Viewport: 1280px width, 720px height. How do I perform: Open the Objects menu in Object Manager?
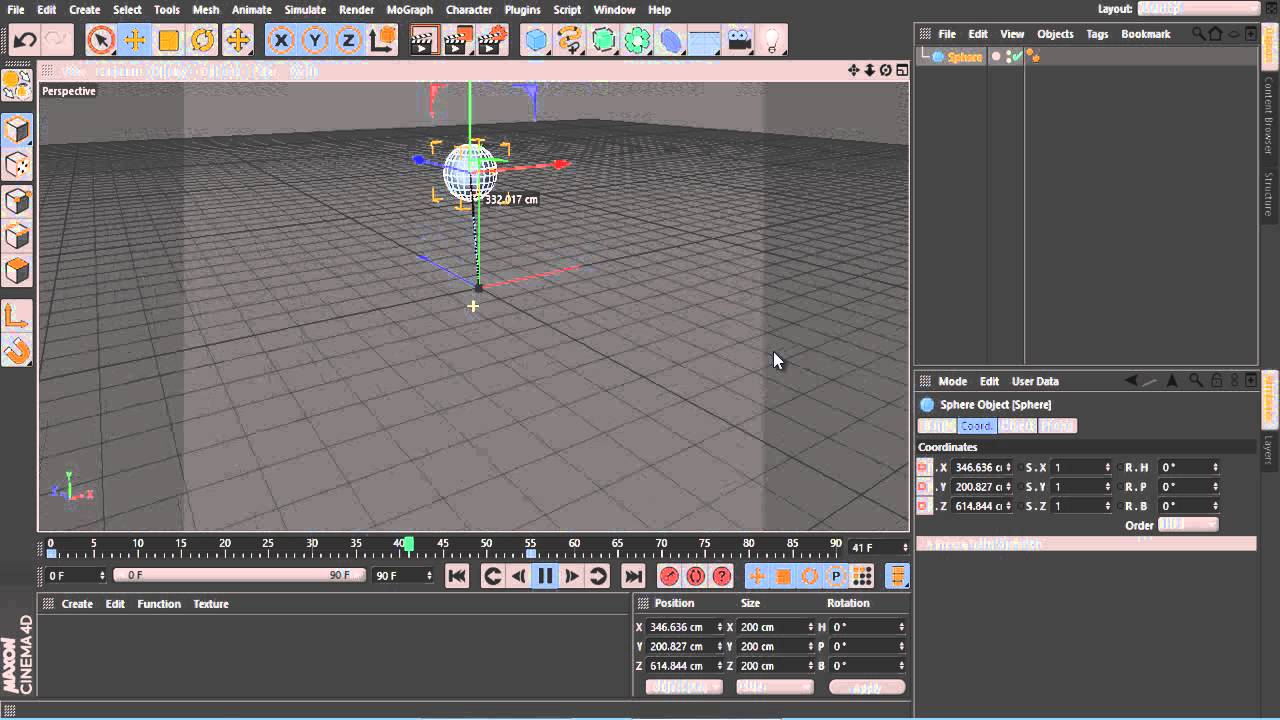[1055, 34]
